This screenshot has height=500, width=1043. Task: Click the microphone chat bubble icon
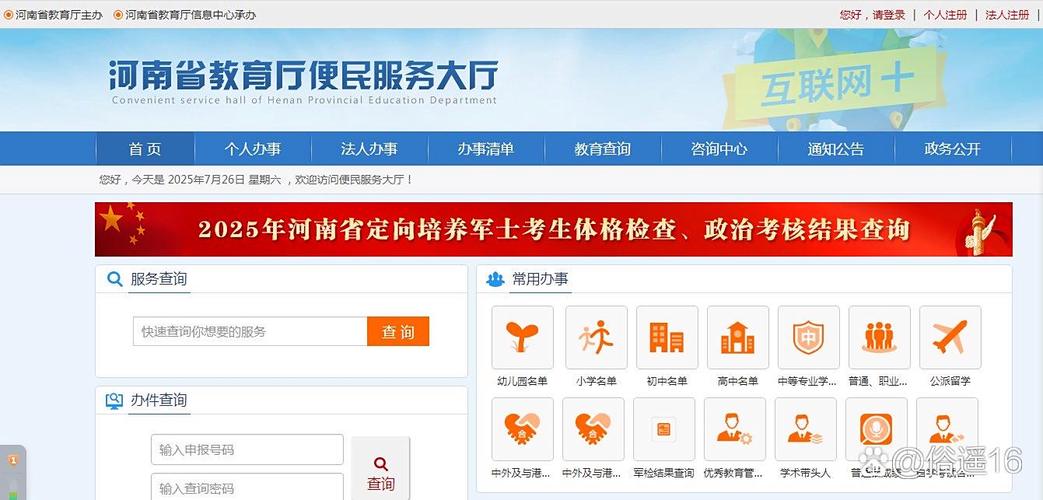876,429
